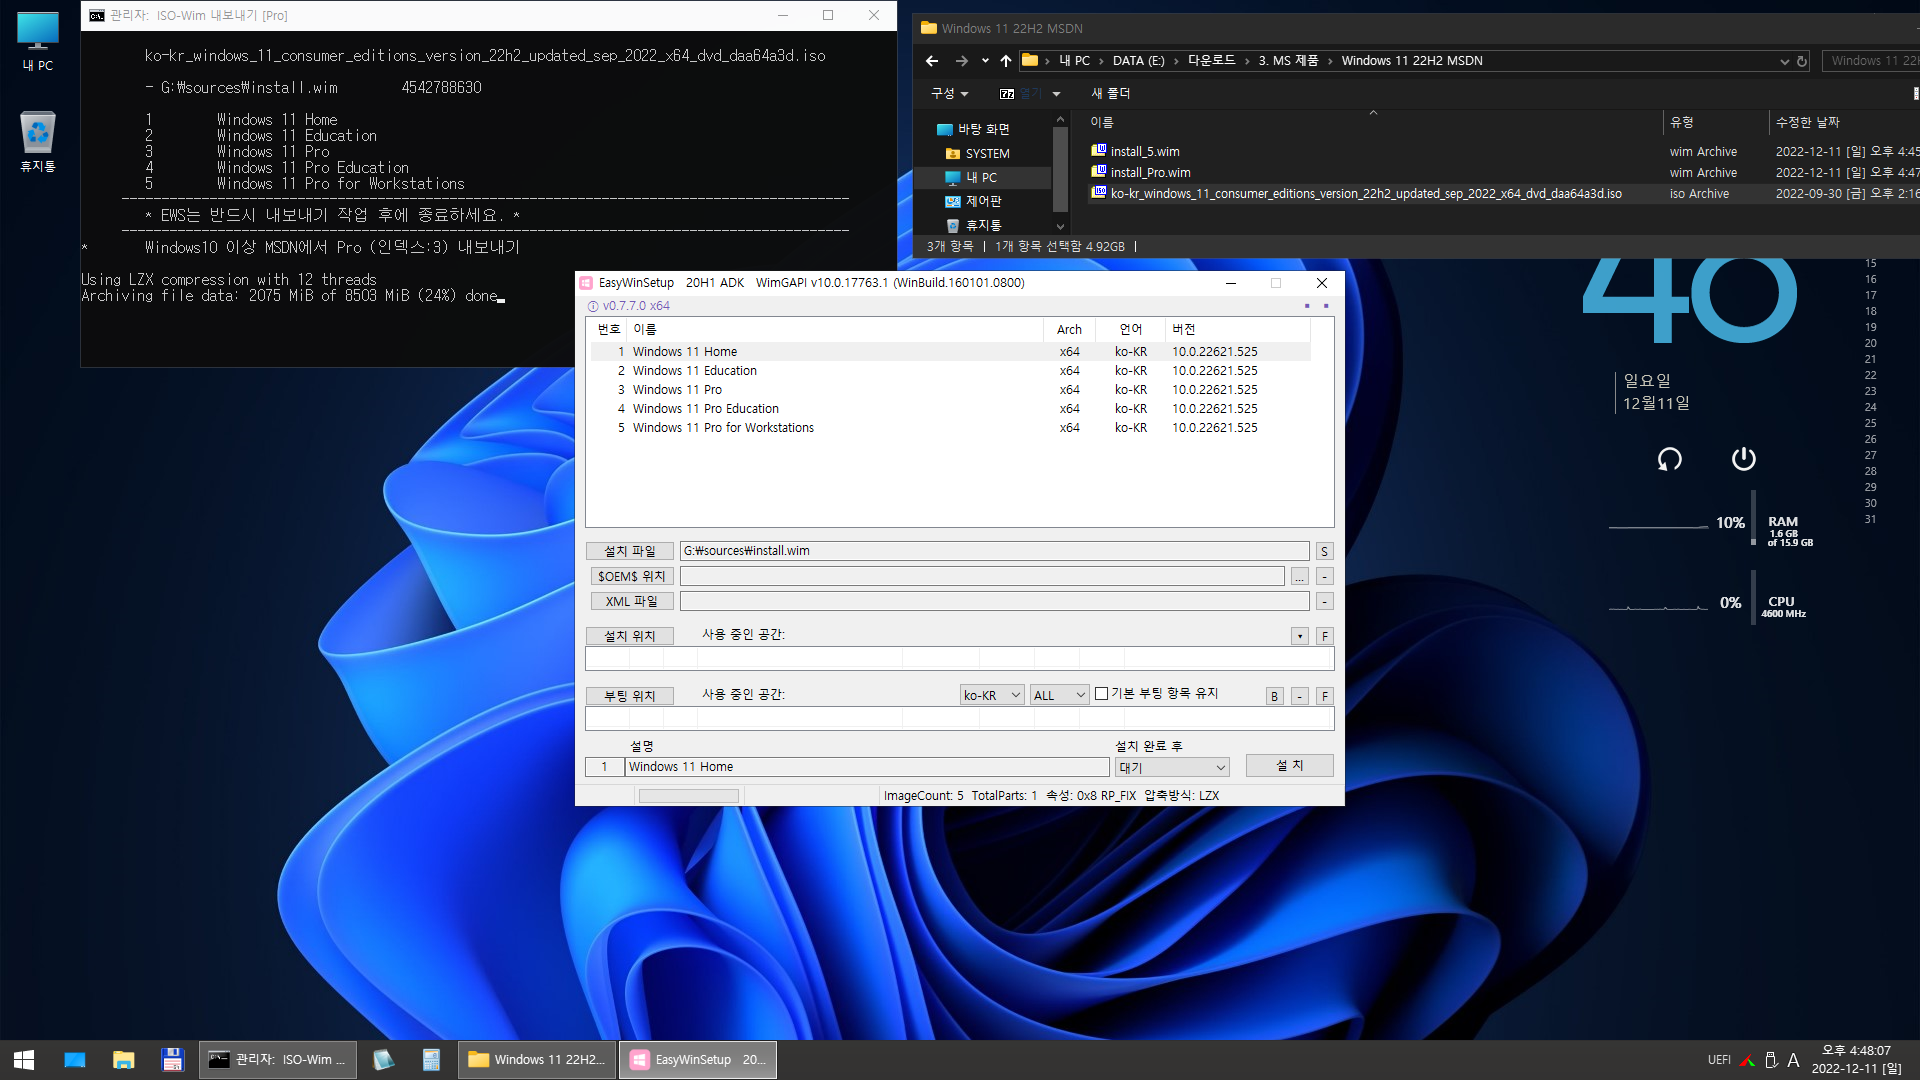Click the notepad-style icon in taskbar
The image size is (1920, 1080).
pos(383,1059)
